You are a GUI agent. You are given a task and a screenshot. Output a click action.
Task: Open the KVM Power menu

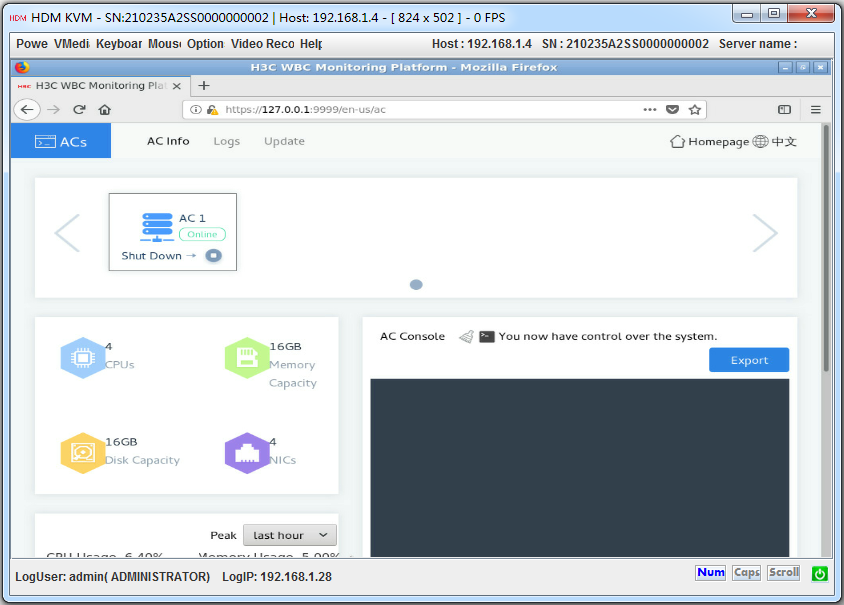[x=32, y=44]
